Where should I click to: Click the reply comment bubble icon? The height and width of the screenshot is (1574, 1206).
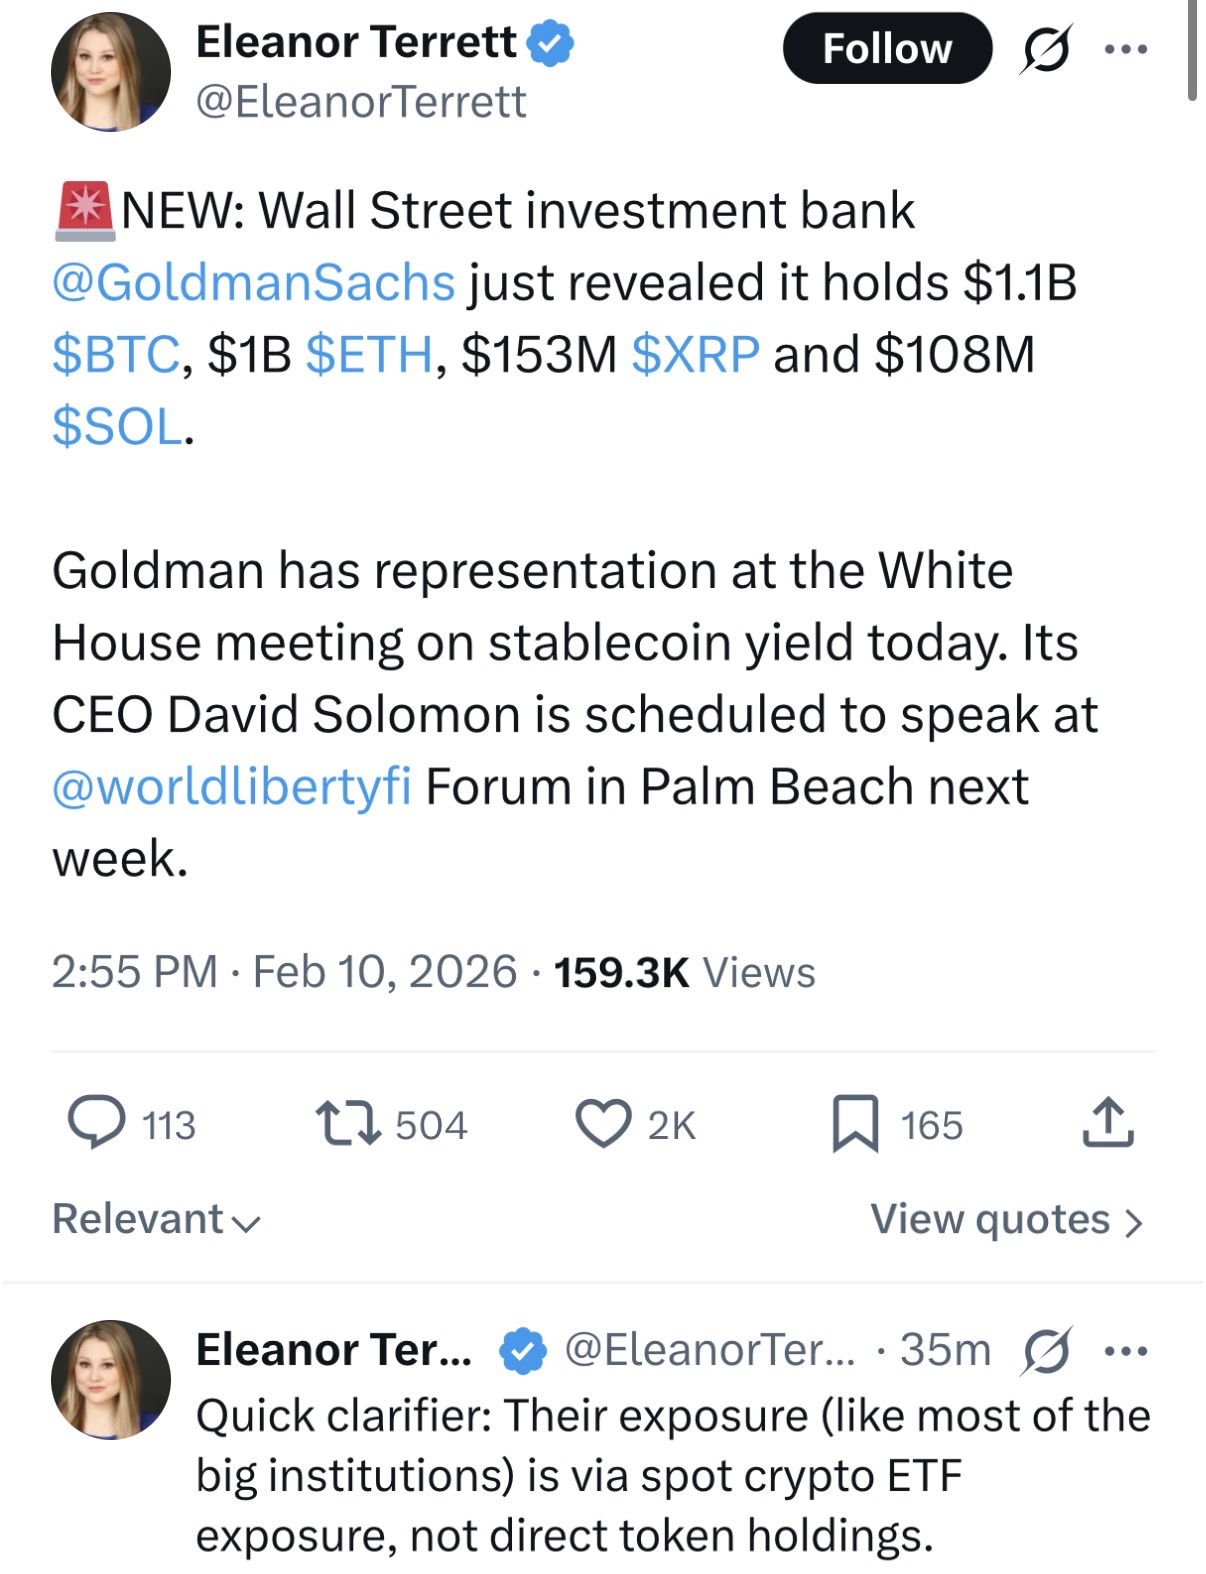tap(97, 1123)
